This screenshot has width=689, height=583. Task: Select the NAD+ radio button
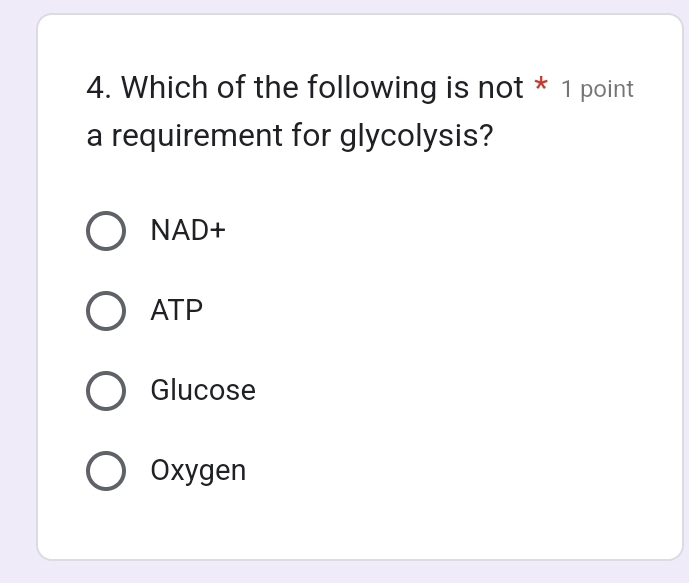coord(106,231)
